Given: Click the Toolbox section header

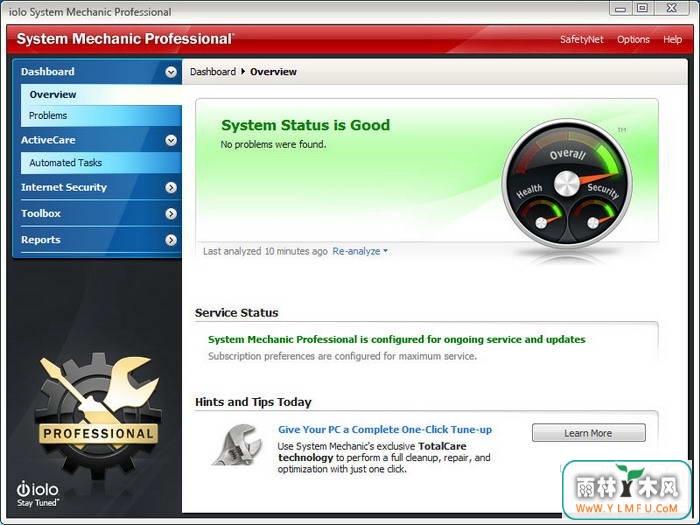Looking at the screenshot, I should tap(97, 214).
